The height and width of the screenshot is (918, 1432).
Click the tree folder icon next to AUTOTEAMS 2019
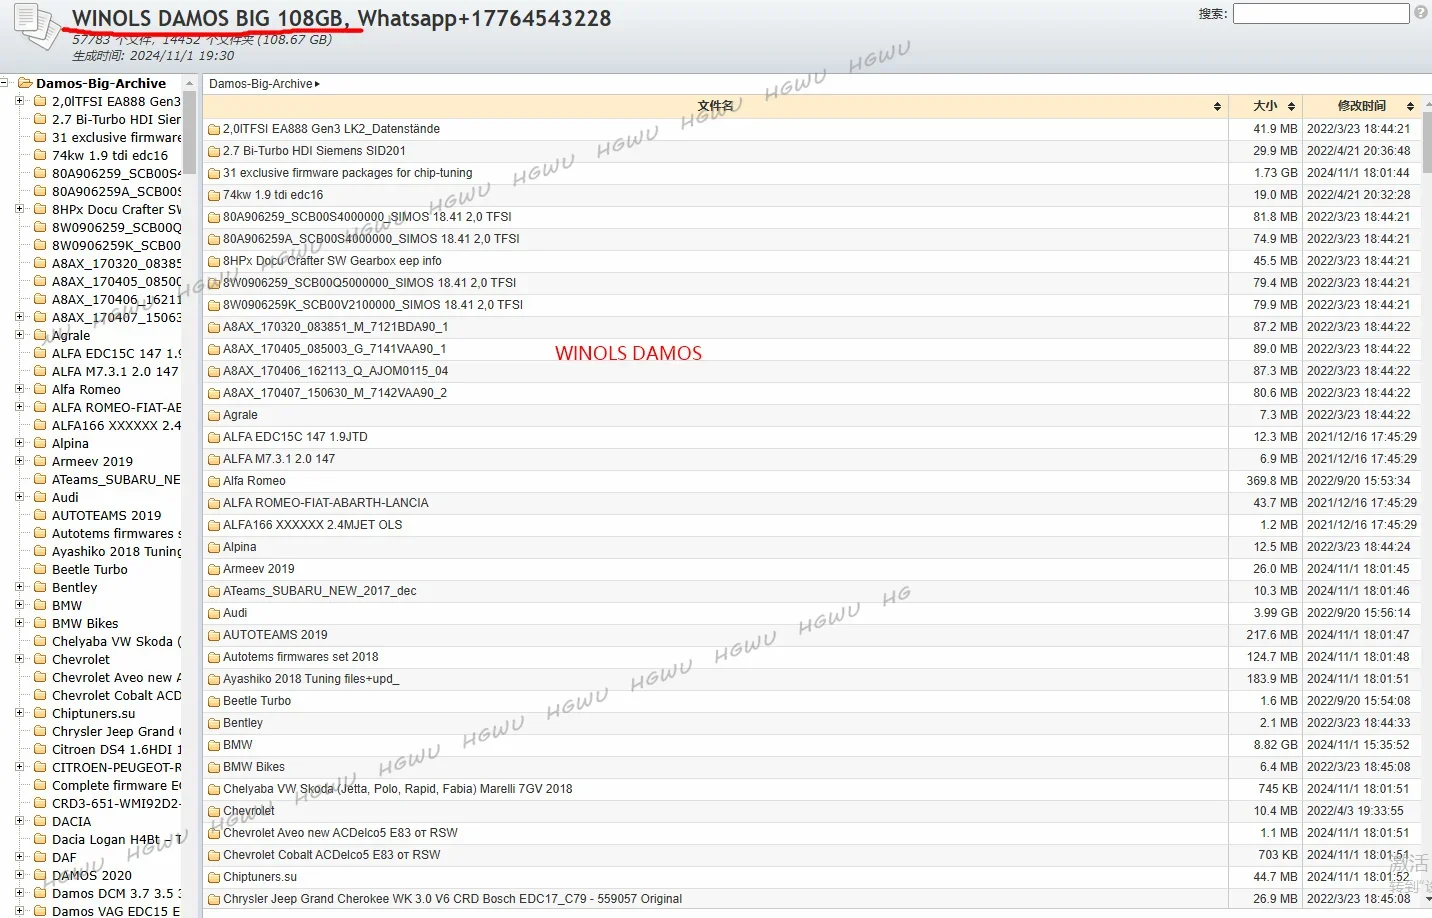point(41,515)
